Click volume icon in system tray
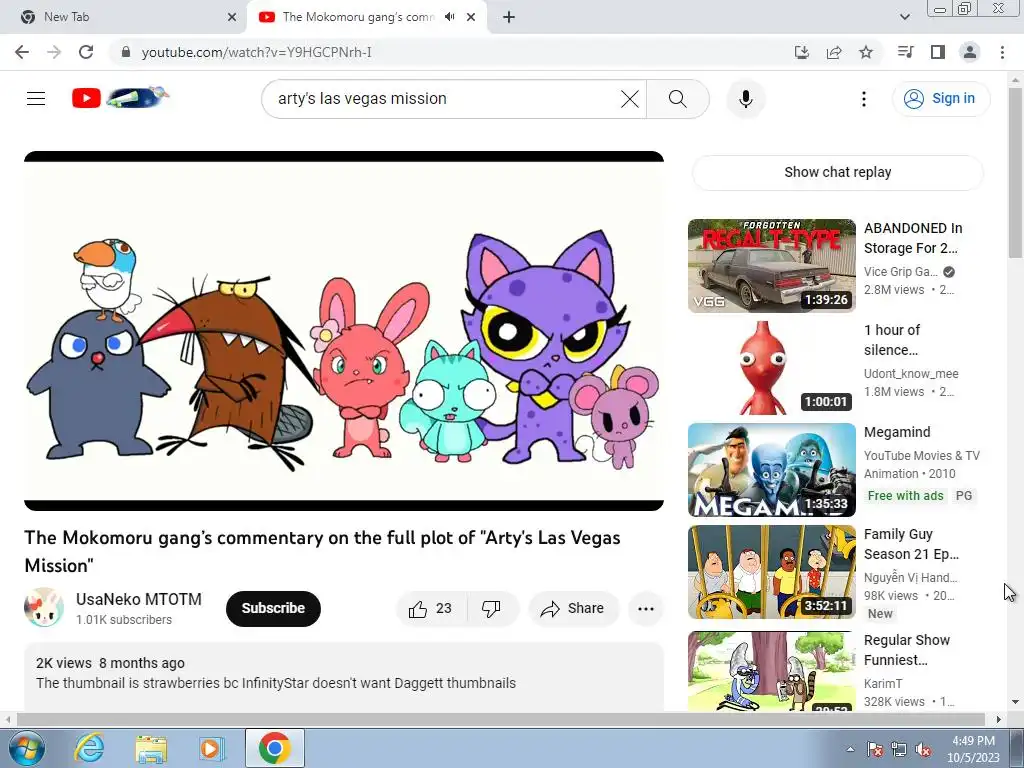Viewport: 1024px width, 768px height. pyautogui.click(x=923, y=749)
